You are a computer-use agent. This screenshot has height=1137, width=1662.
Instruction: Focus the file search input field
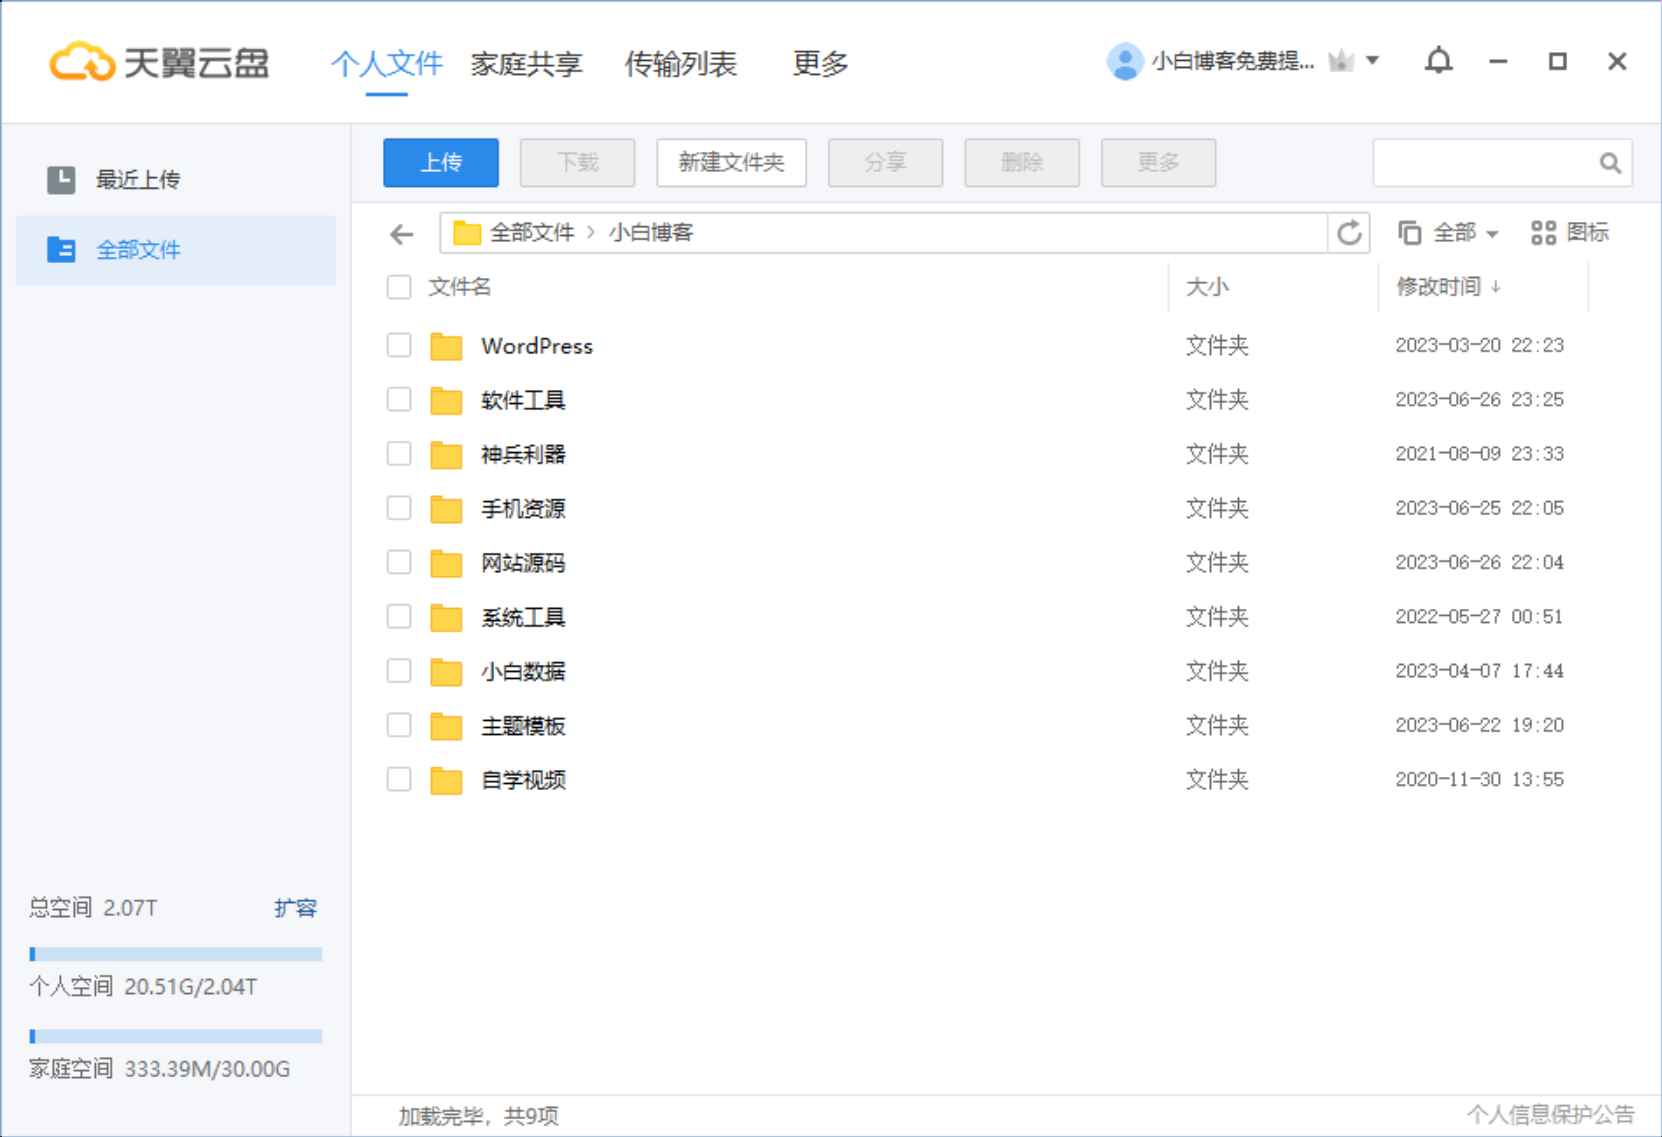(1485, 162)
